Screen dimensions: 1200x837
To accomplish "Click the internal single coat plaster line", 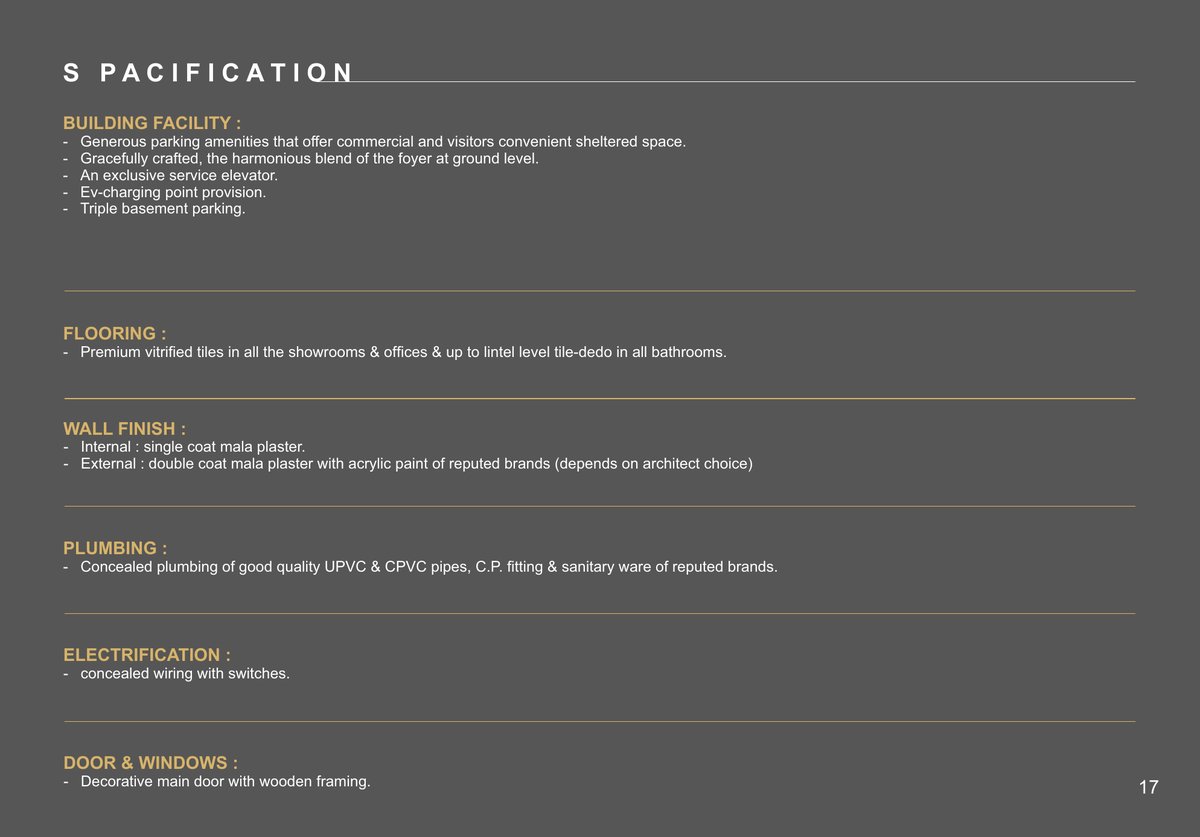I will (x=192, y=447).
